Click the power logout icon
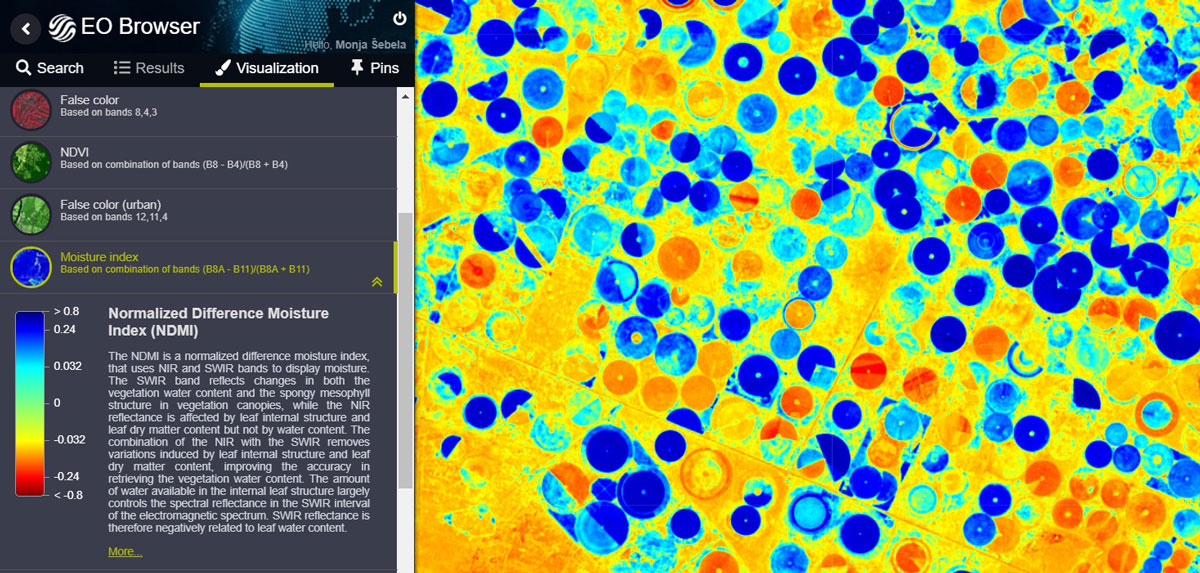This screenshot has width=1200, height=573. [x=400, y=18]
